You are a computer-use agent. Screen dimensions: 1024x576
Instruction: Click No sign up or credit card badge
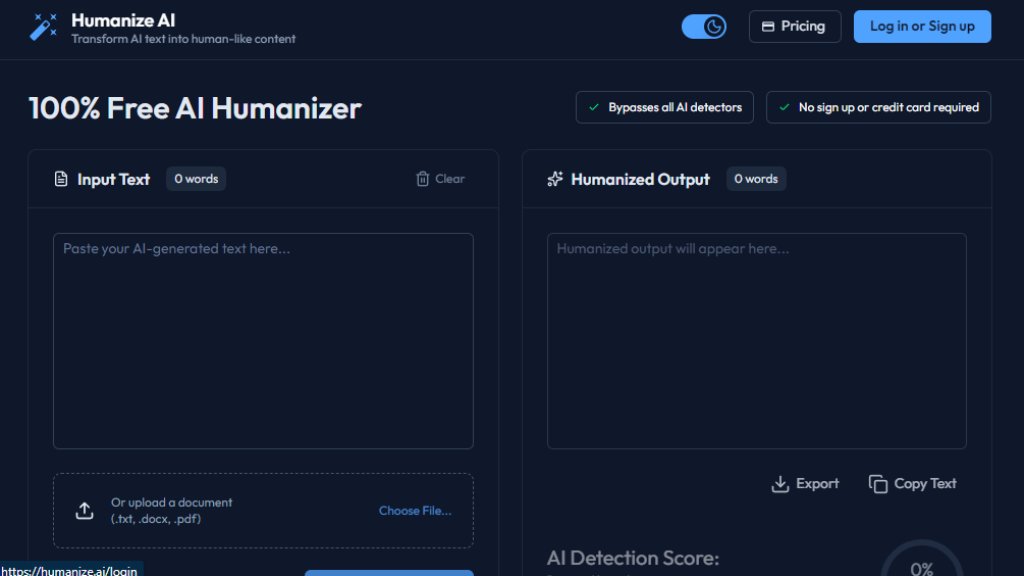(878, 107)
